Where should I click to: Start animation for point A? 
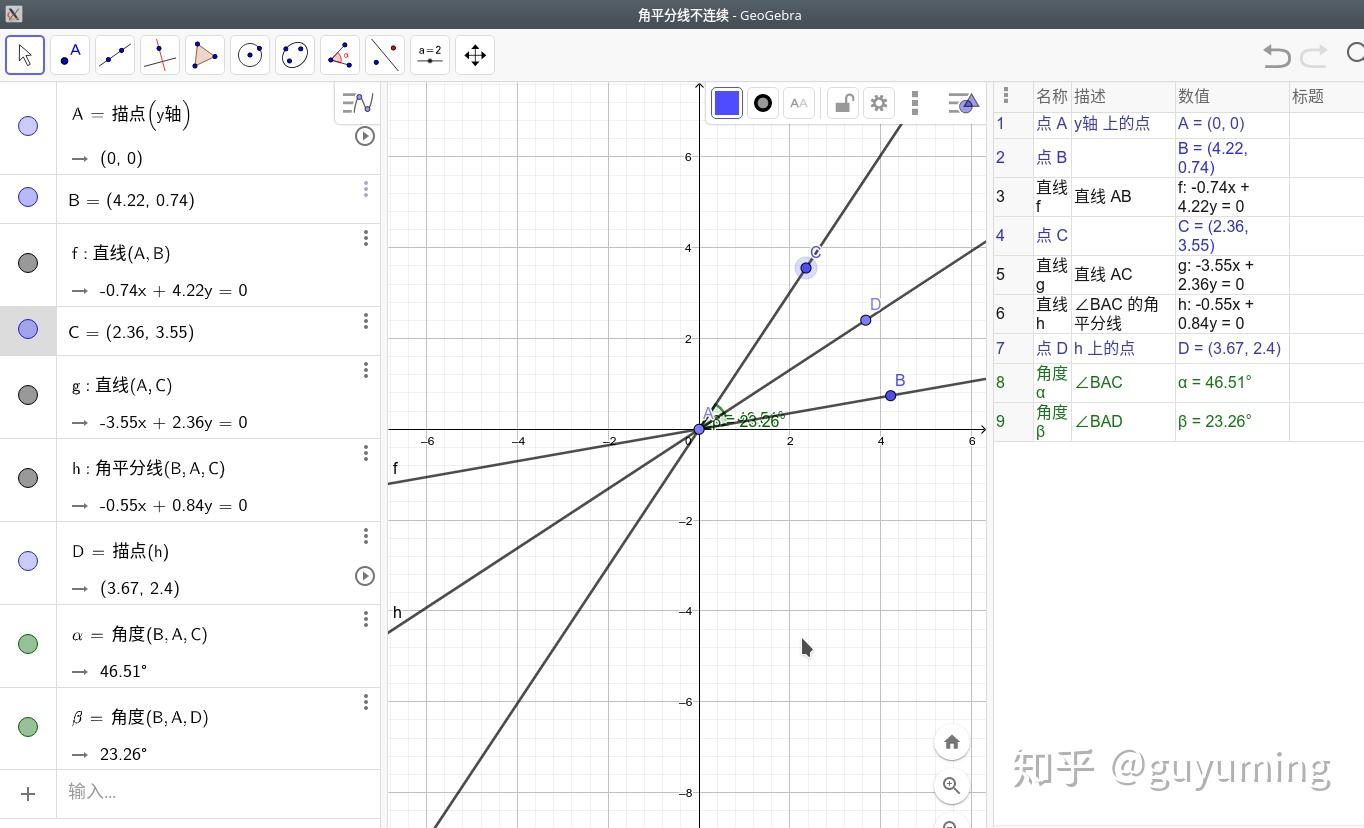[365, 136]
